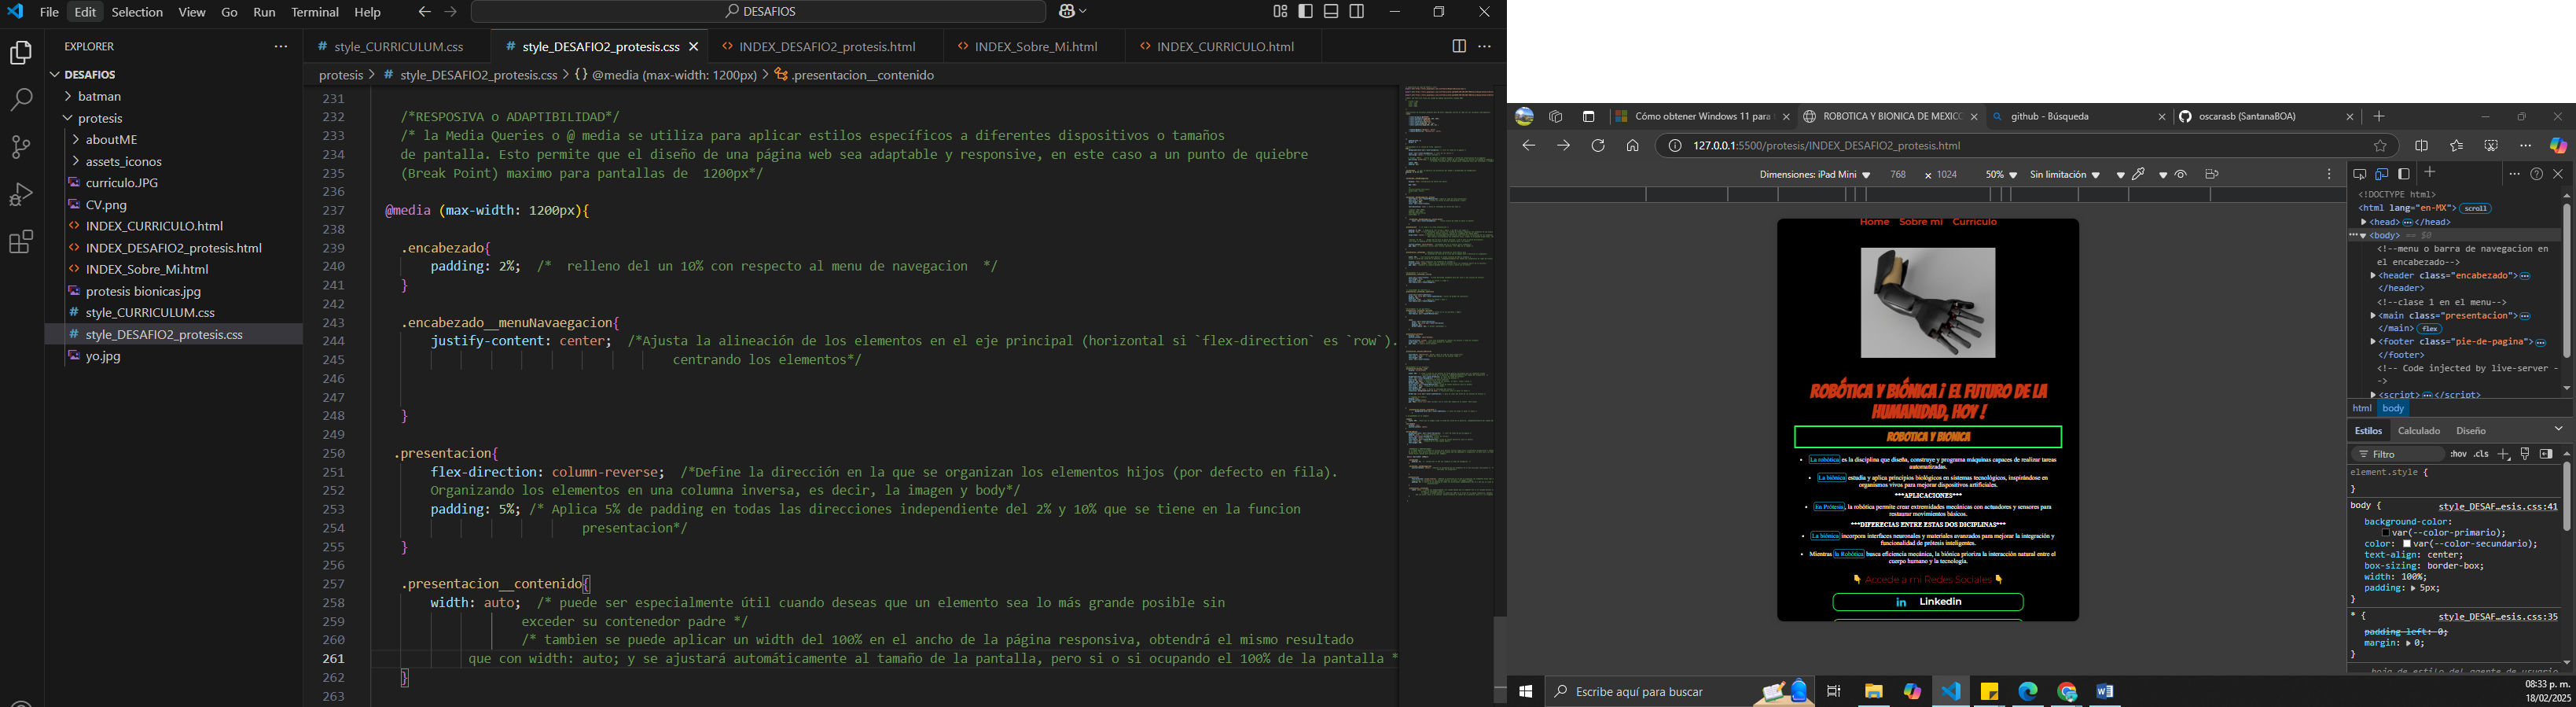This screenshot has height=707, width=2576.
Task: Toggle the :hov element state panel
Action: tap(2458, 454)
